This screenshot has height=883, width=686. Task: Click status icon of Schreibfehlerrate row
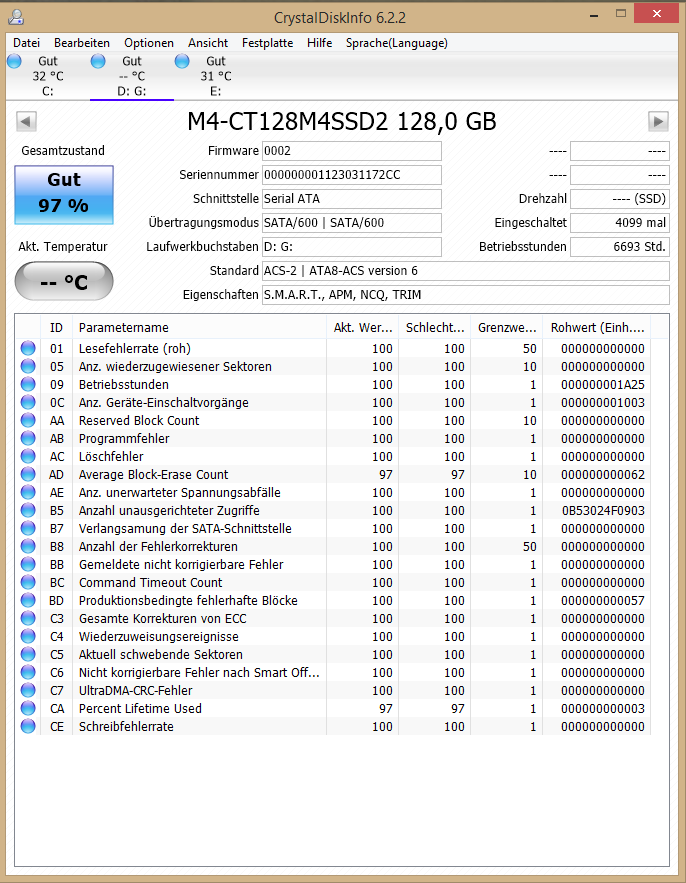[28, 727]
